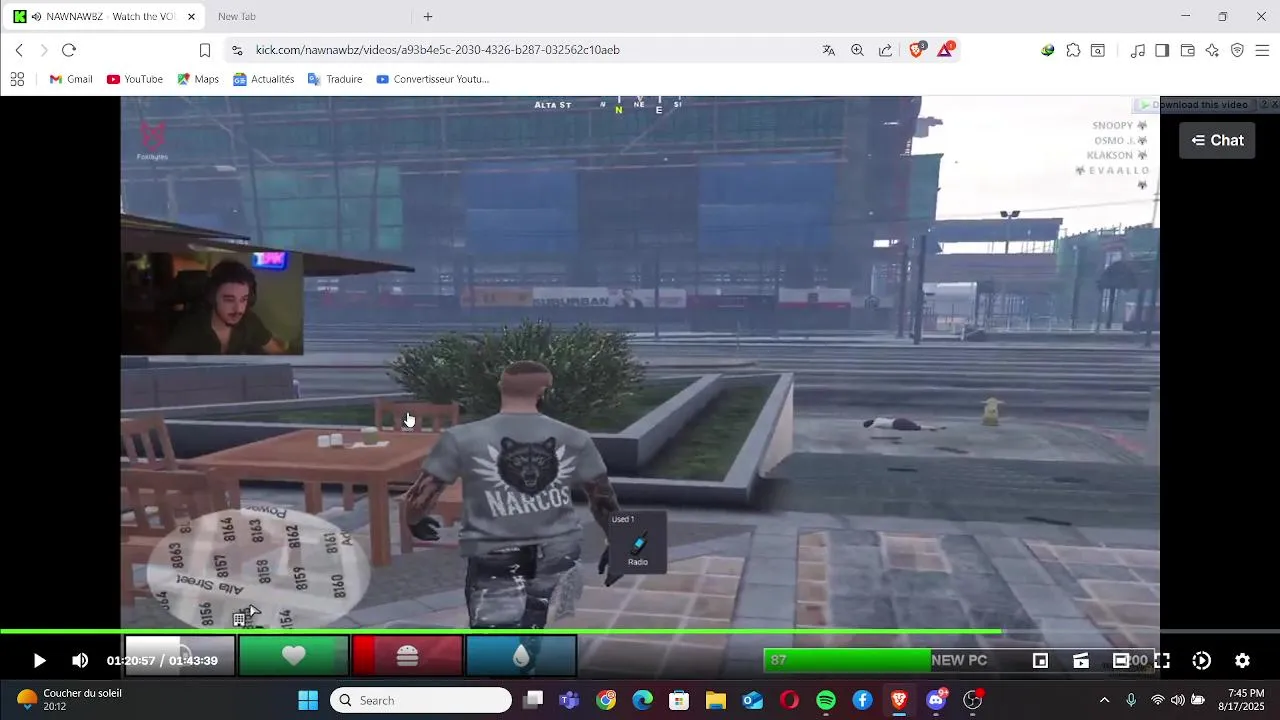Open the extensions puzzle icon
This screenshot has width=1280, height=720.
pyautogui.click(x=1073, y=50)
